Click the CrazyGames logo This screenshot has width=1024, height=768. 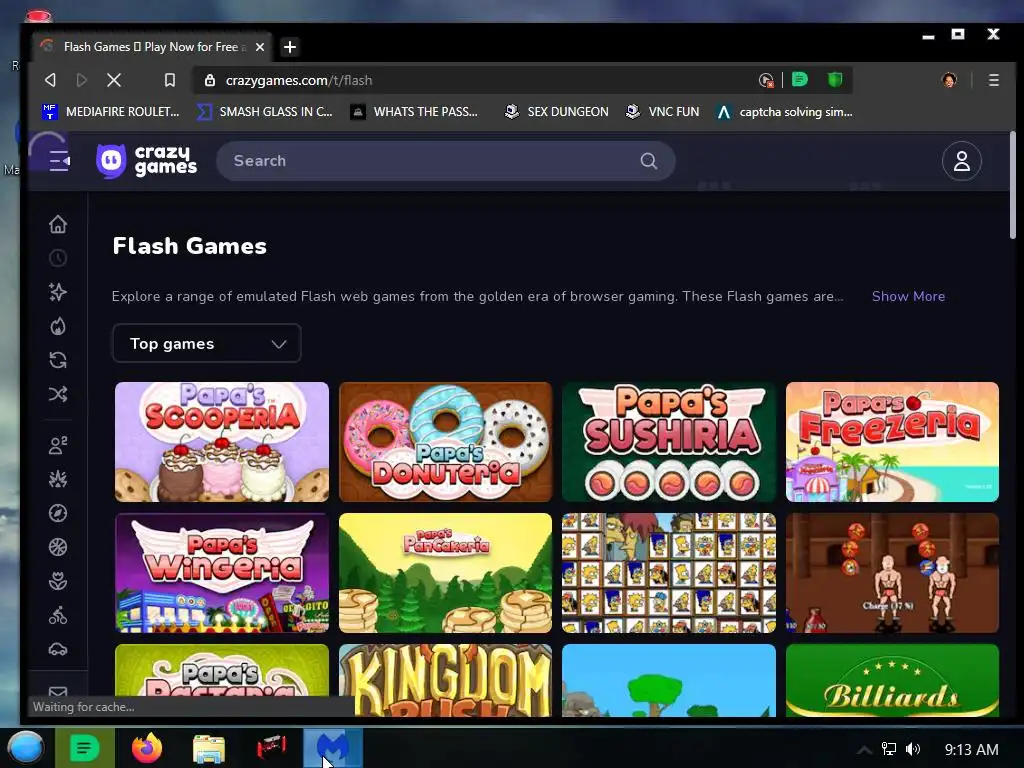pos(146,161)
